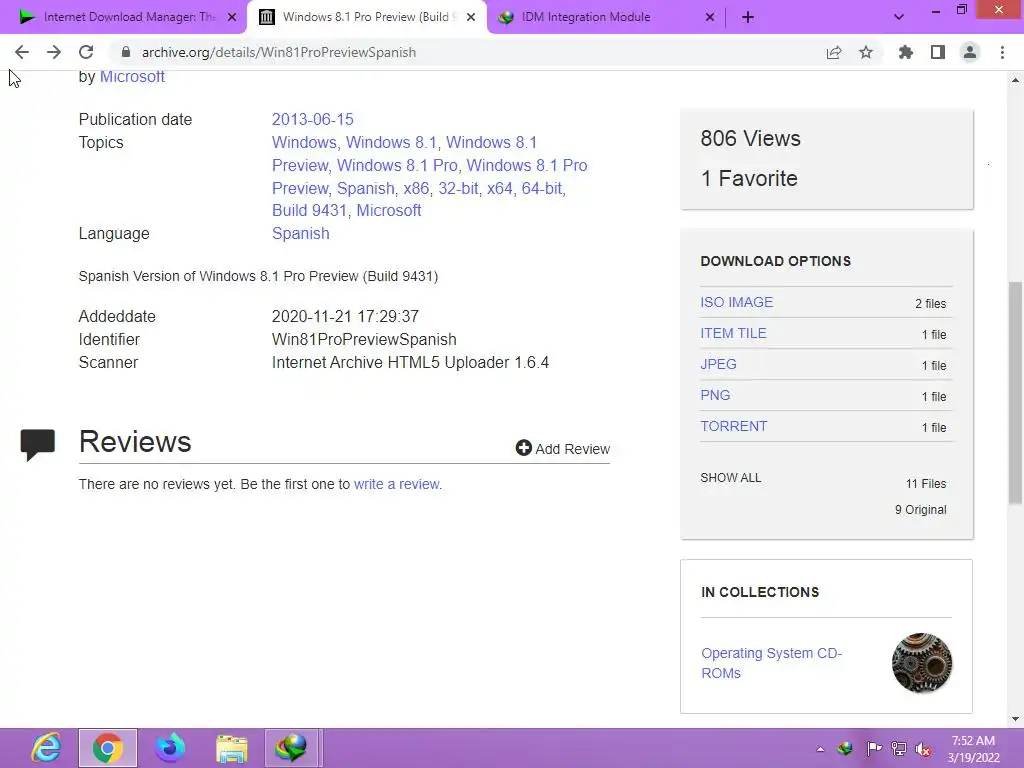Open the tab search dropdown arrow
Image resolution: width=1024 pixels, height=768 pixels.
(899, 17)
